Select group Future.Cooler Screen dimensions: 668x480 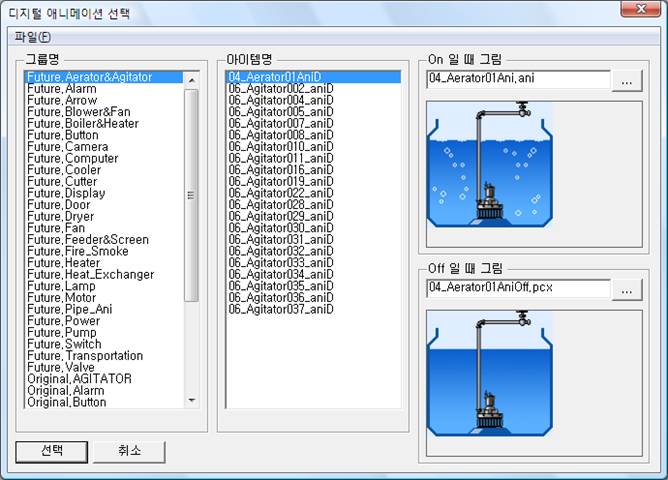(104, 170)
